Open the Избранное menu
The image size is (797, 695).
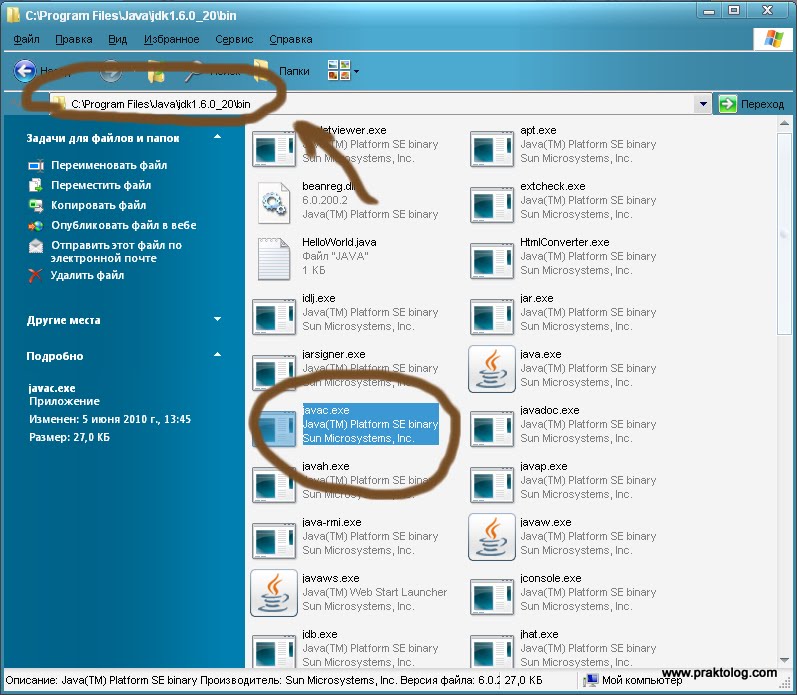[x=171, y=39]
